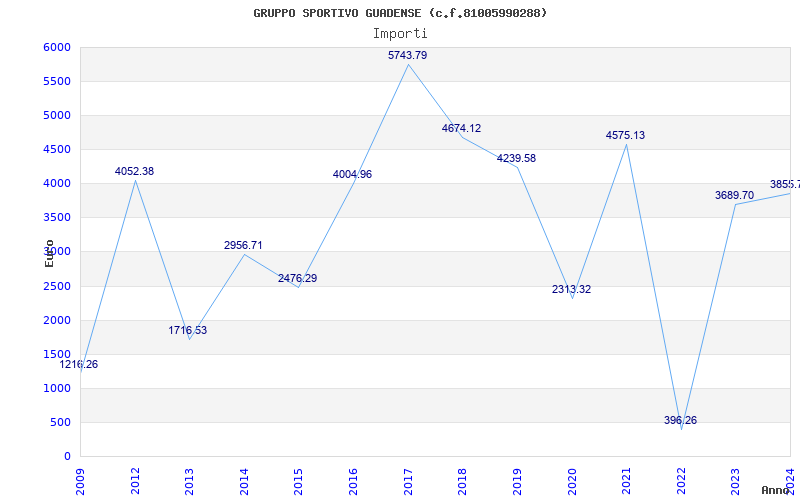Click the 2021 year axis label
The image size is (800, 500).
627,481
